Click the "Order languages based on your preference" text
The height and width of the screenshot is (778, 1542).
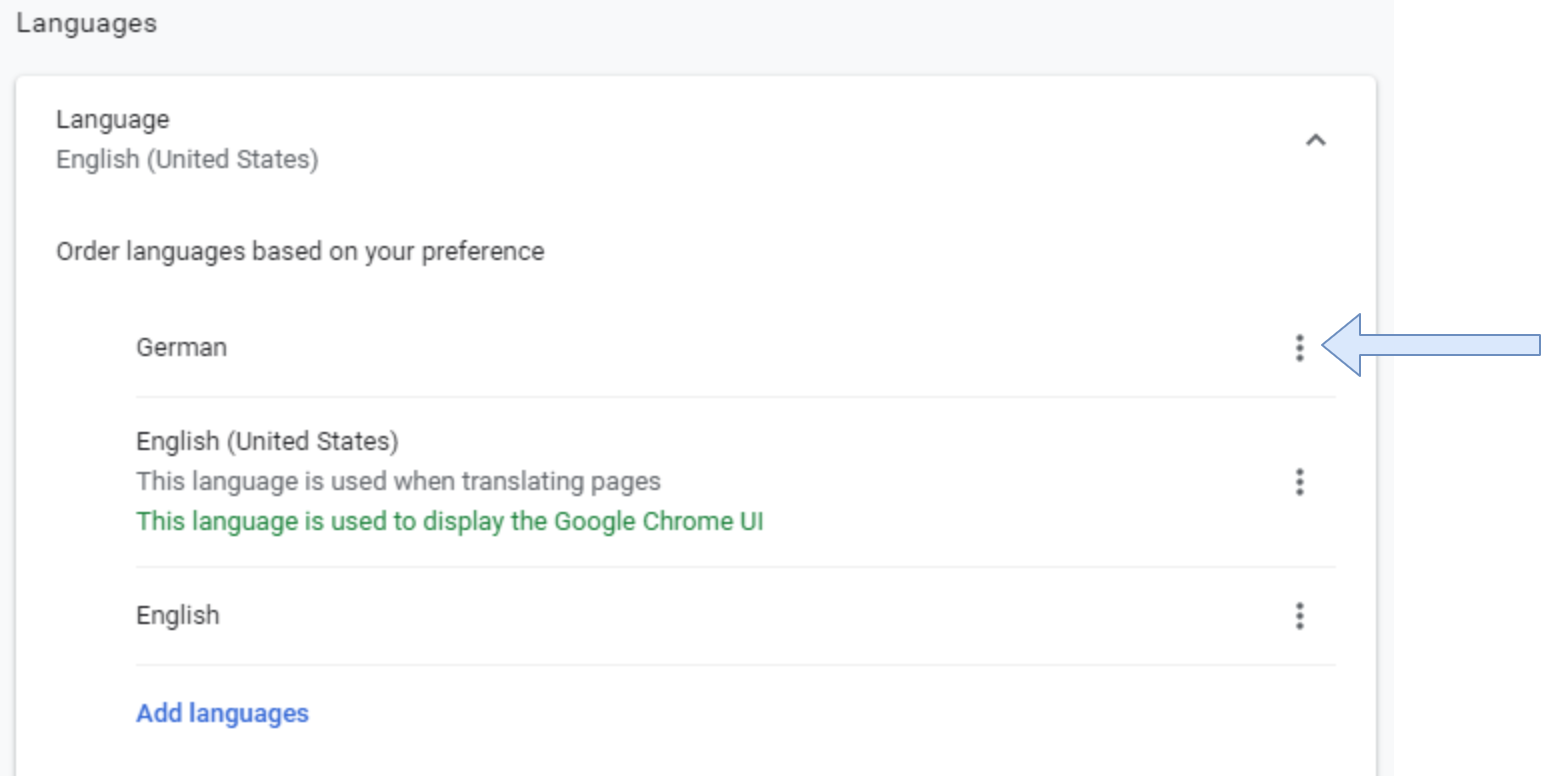click(300, 251)
